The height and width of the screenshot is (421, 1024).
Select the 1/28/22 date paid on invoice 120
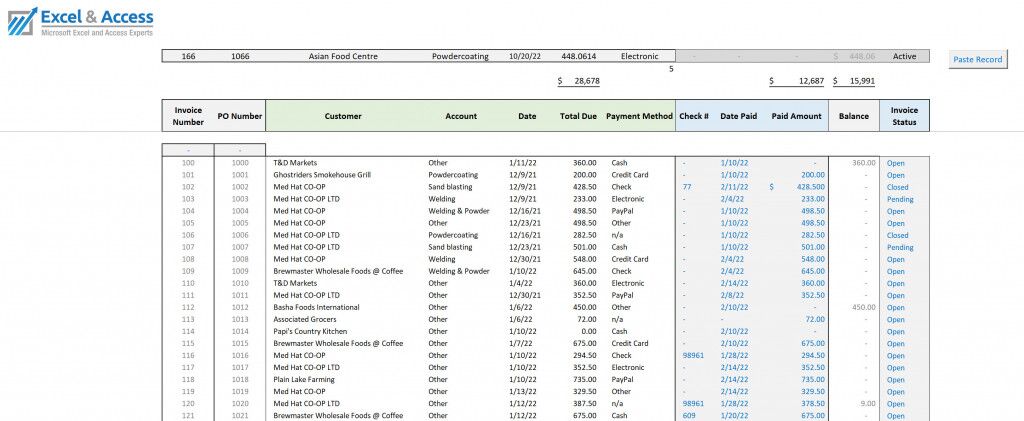[734, 403]
